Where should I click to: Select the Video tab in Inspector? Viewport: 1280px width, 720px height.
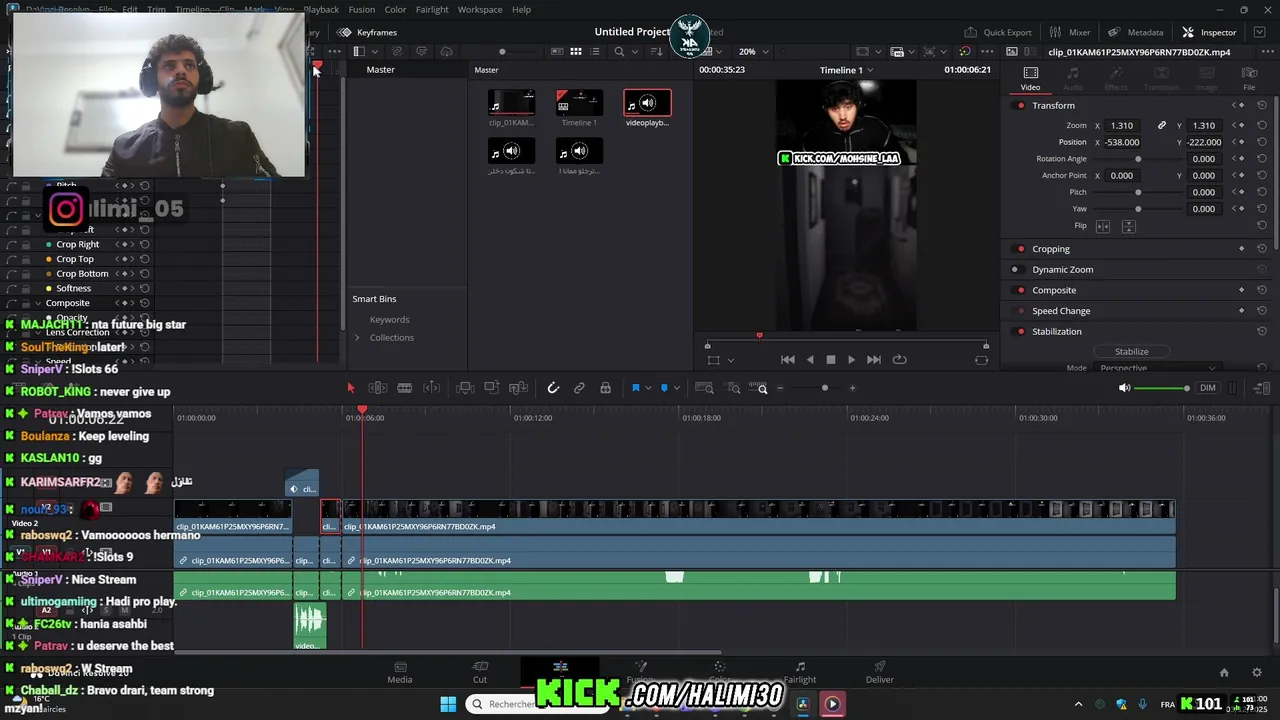pyautogui.click(x=1030, y=78)
